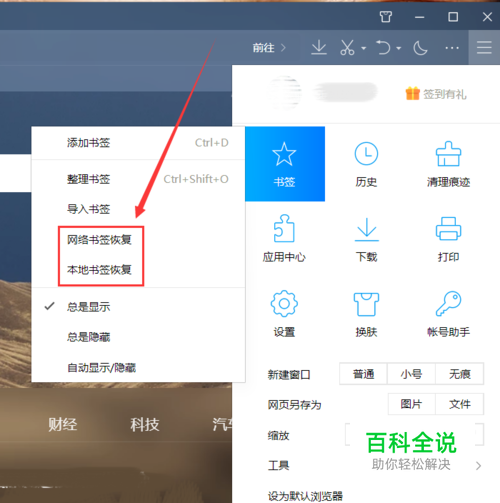Click the 打印 printer icon
The height and width of the screenshot is (503, 500).
(448, 229)
